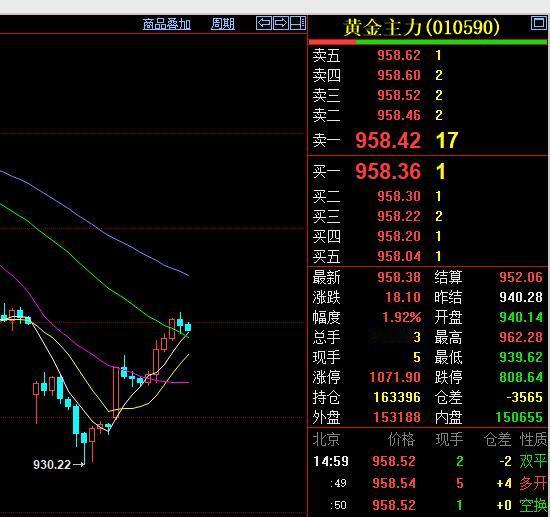Screen dimensions: 550x517
Task: Select the 卖三 price 958.52 in order book
Action: pyautogui.click(x=398, y=95)
